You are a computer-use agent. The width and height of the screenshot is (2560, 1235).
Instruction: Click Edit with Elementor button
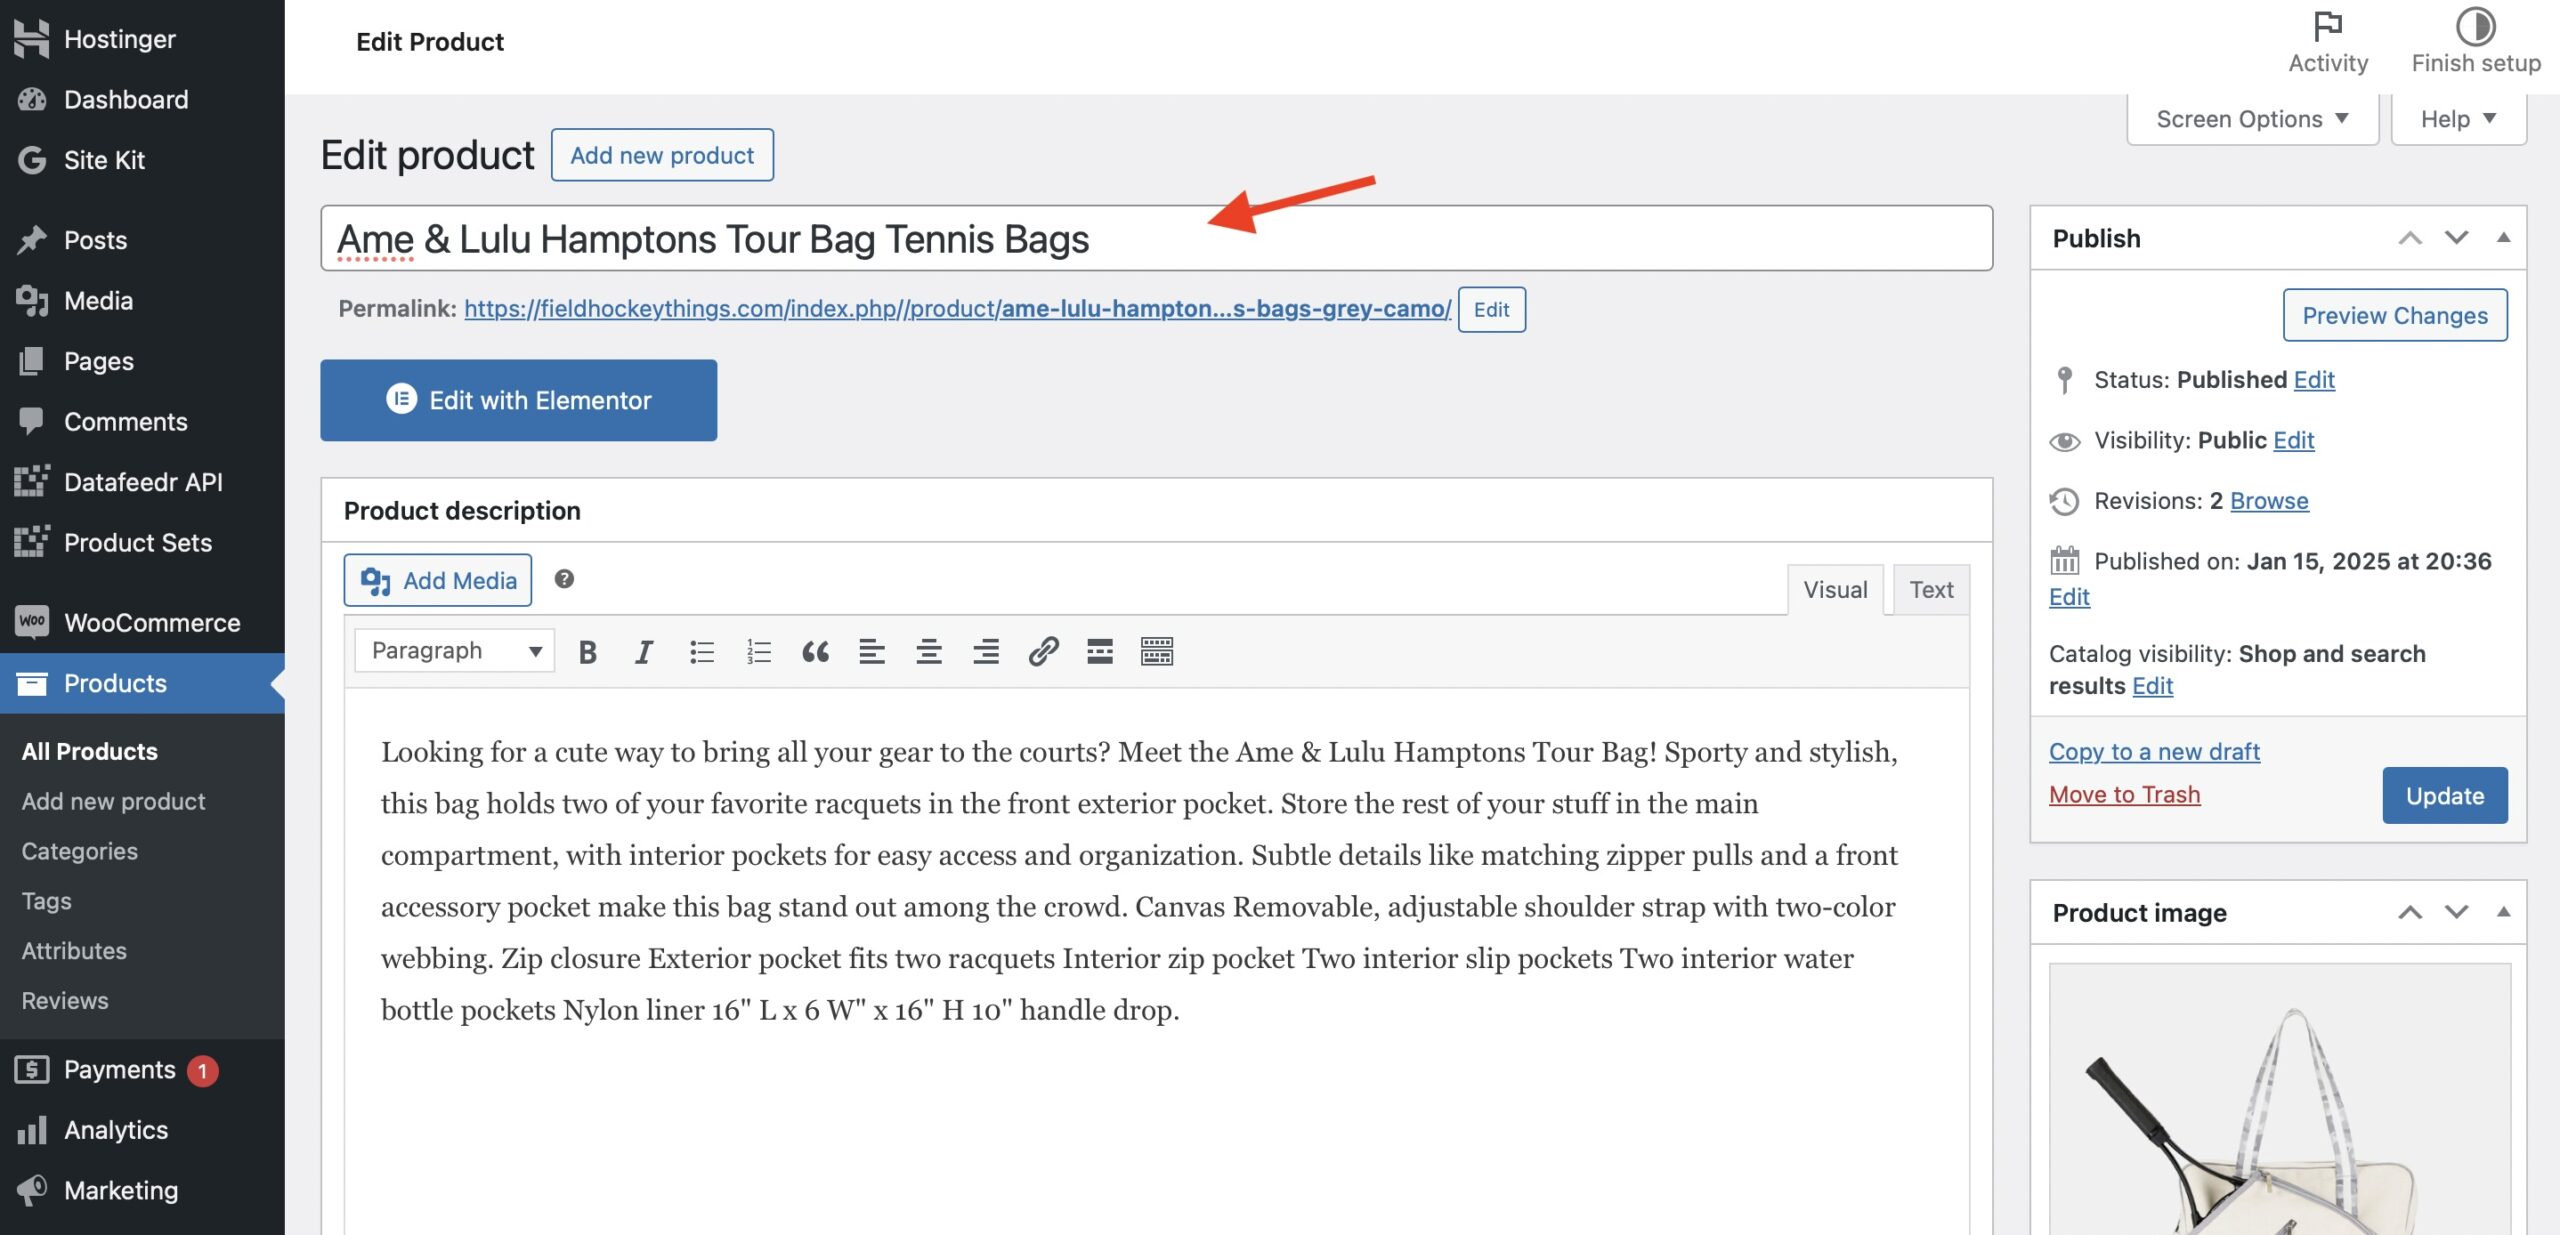coord(518,400)
